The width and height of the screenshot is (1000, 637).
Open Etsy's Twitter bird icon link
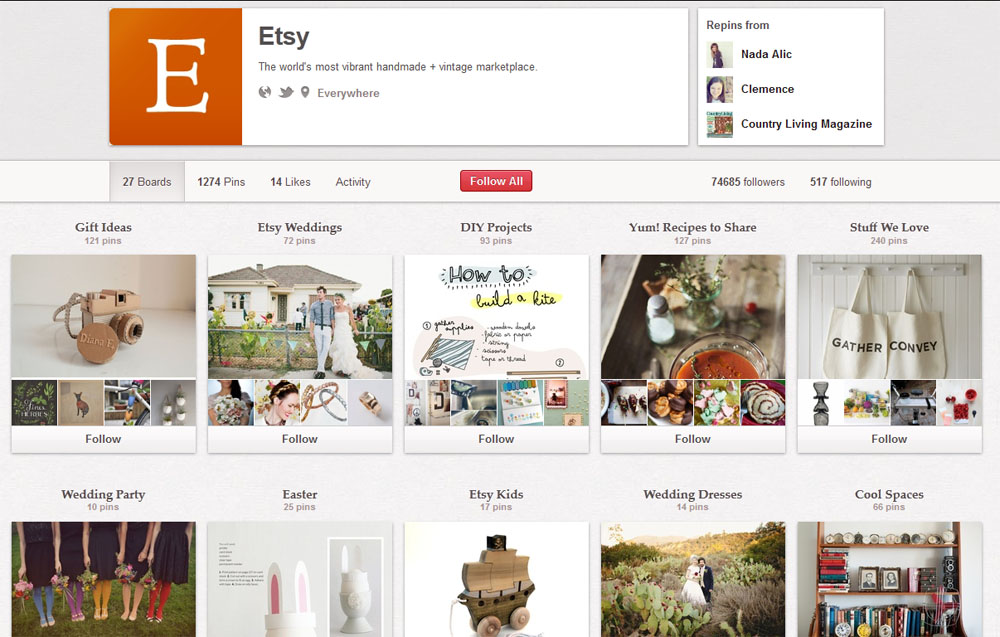coord(286,92)
